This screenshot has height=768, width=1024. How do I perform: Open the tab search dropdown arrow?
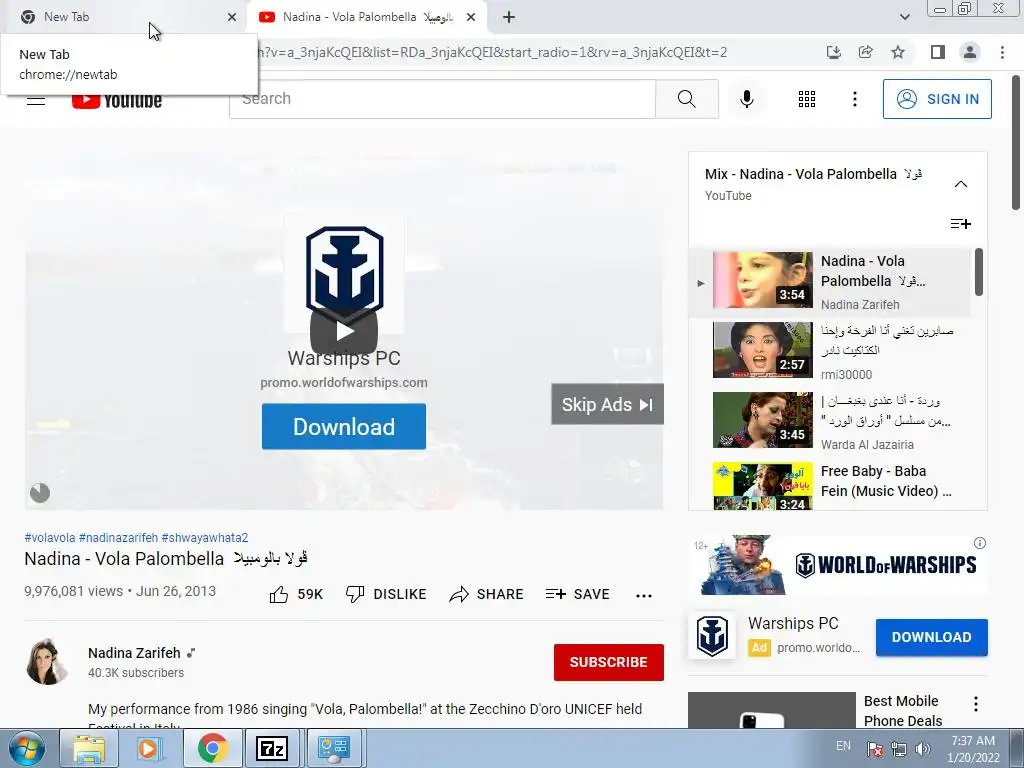point(904,17)
